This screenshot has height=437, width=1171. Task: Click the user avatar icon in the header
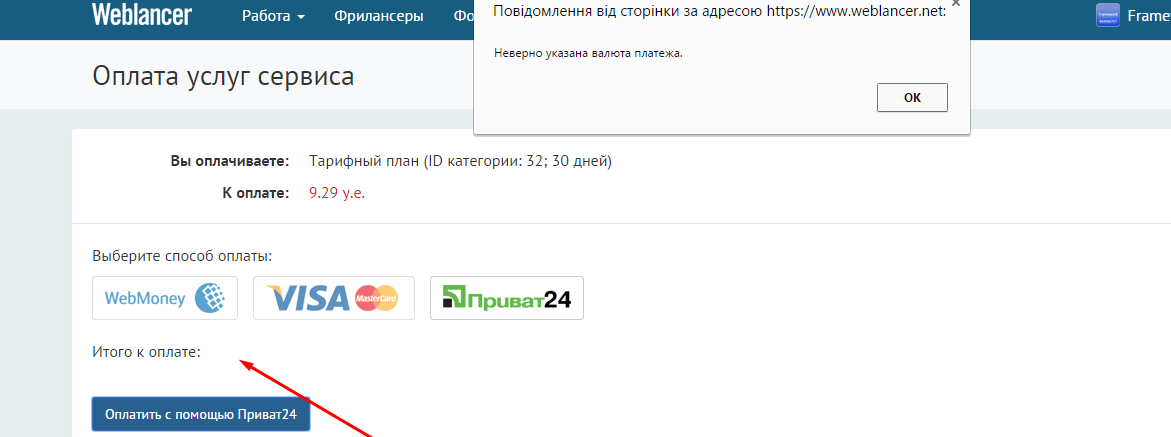[x=1108, y=15]
